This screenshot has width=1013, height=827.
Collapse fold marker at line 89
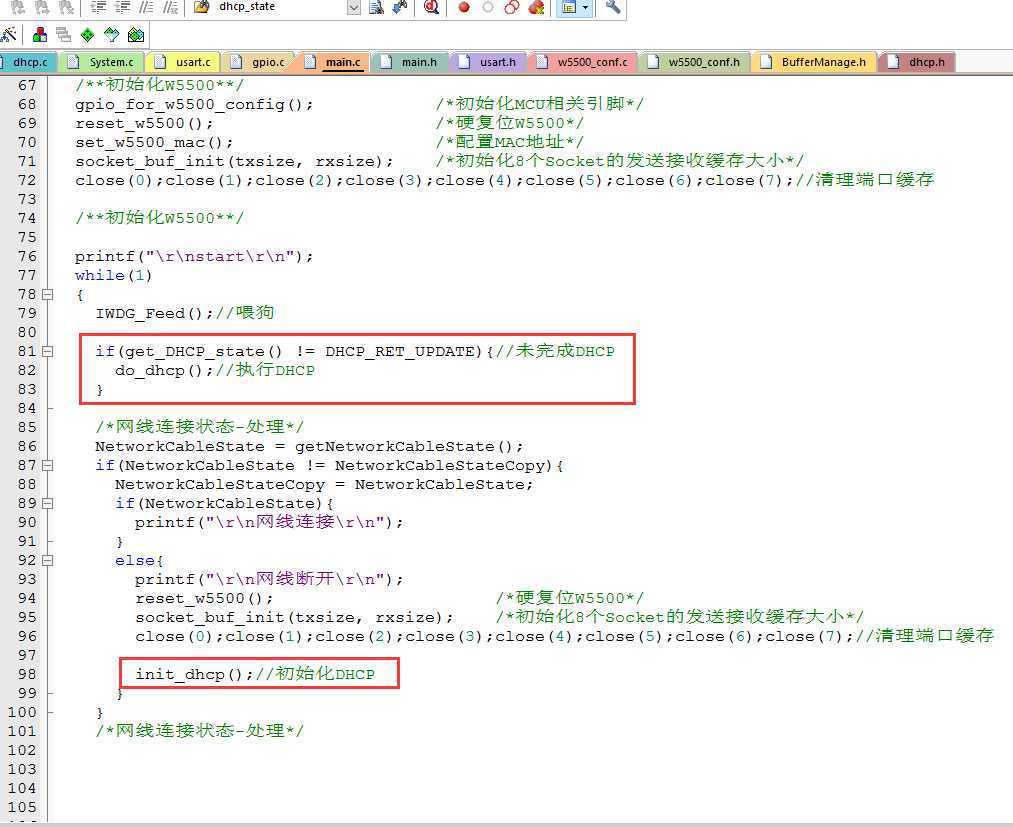[x=47, y=503]
